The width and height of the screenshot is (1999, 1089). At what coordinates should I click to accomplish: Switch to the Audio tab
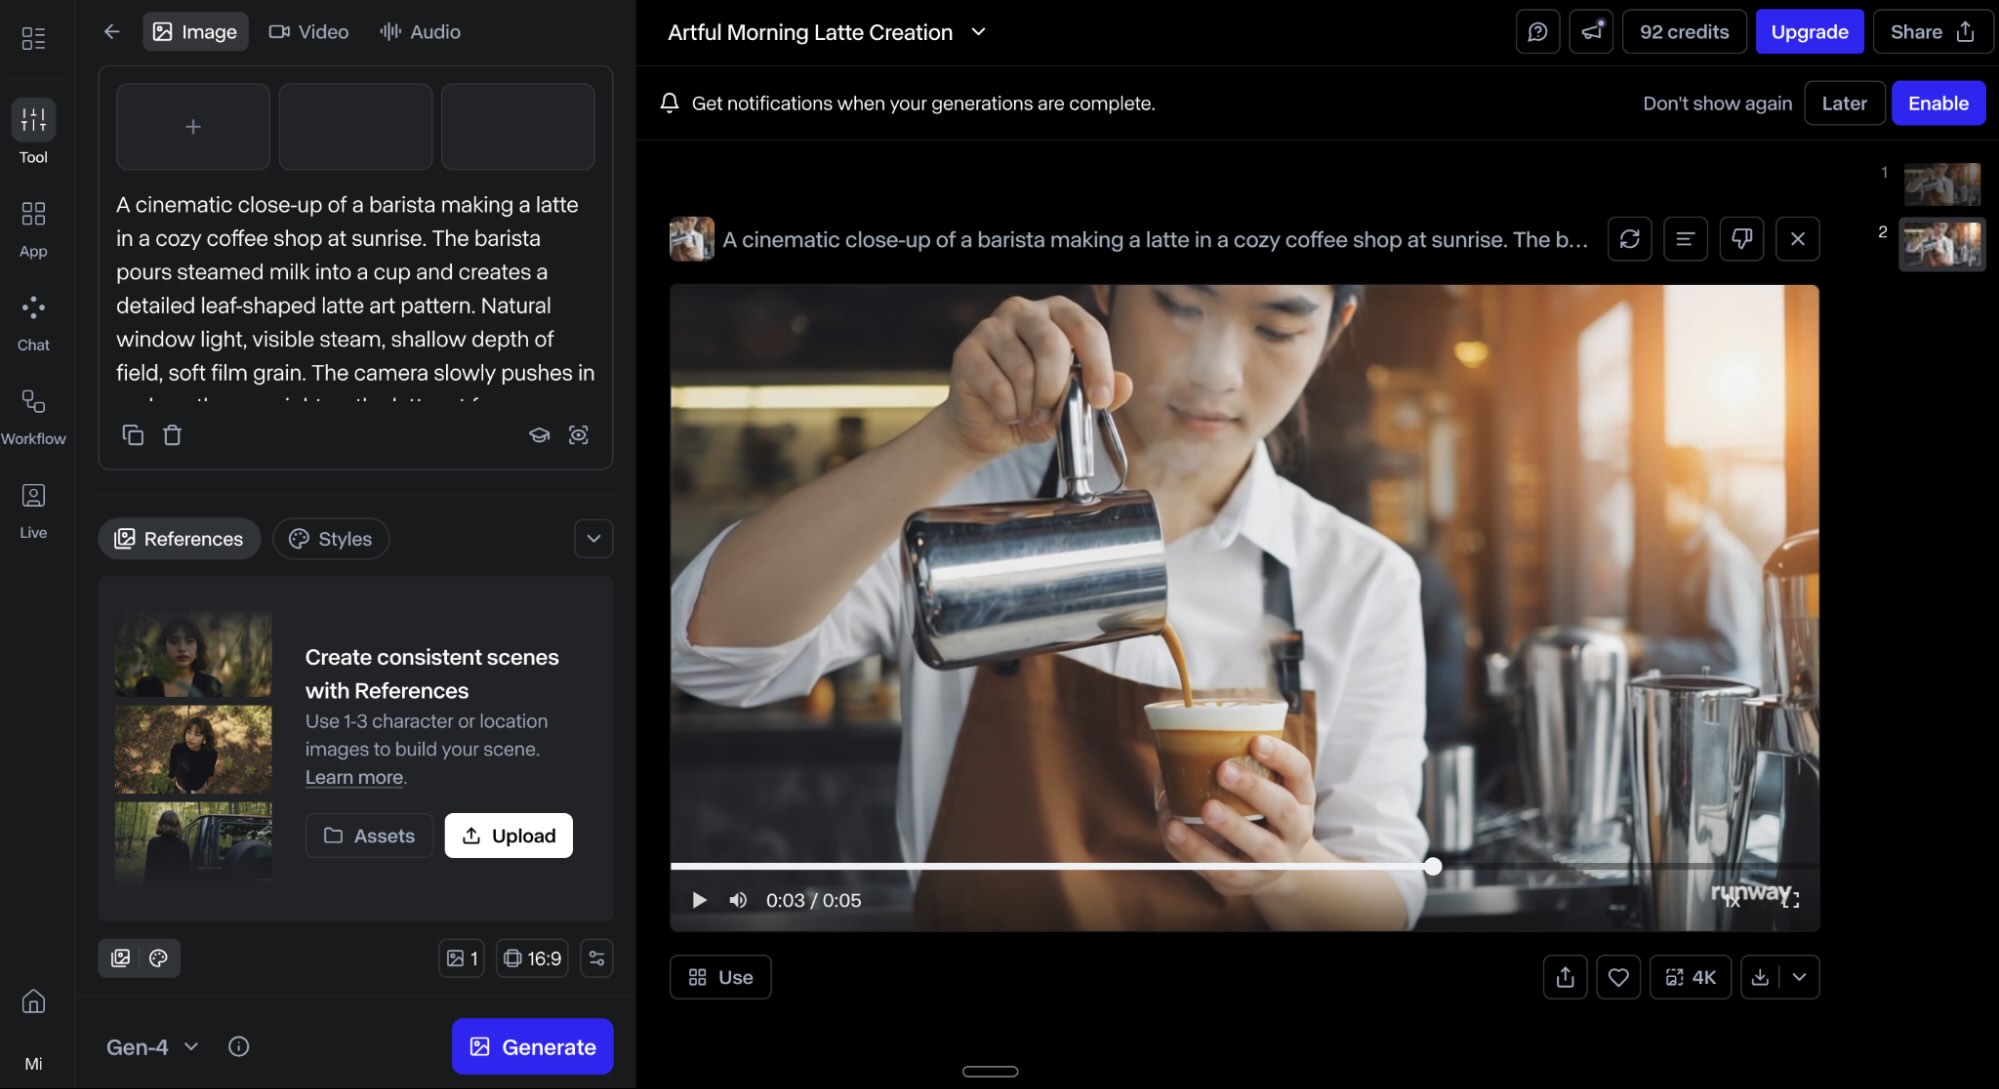pos(419,31)
